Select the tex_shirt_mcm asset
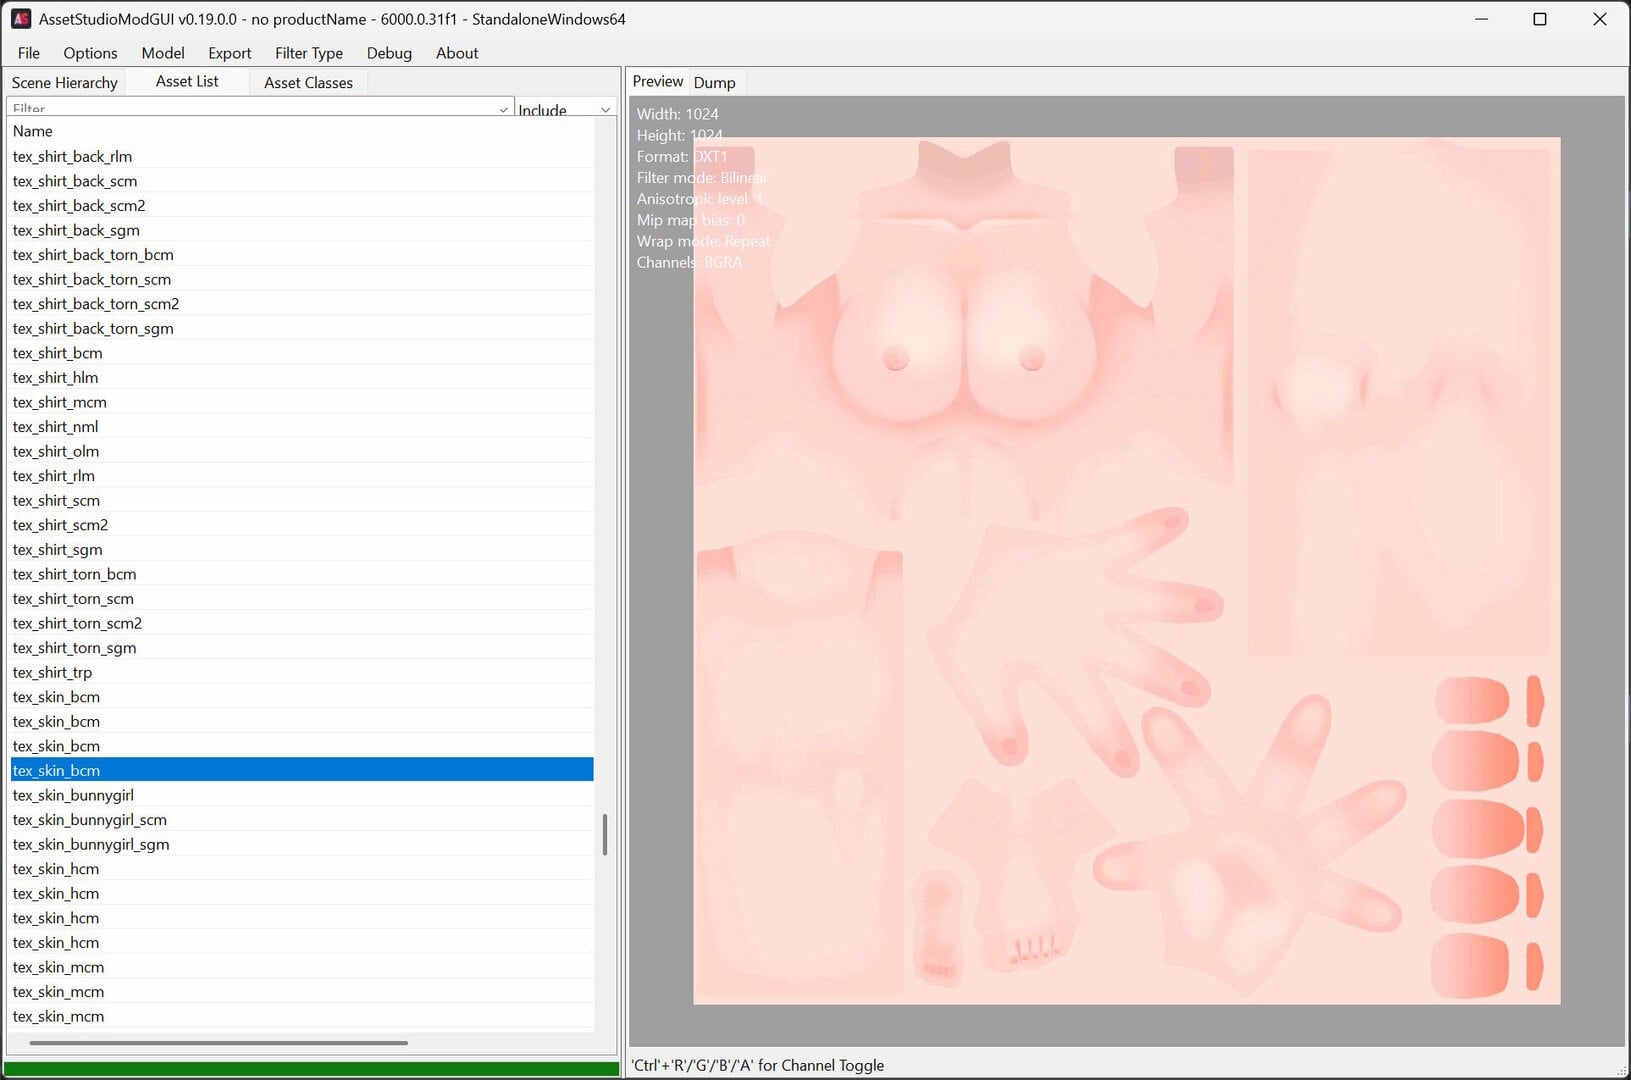This screenshot has width=1631, height=1080. click(301, 402)
